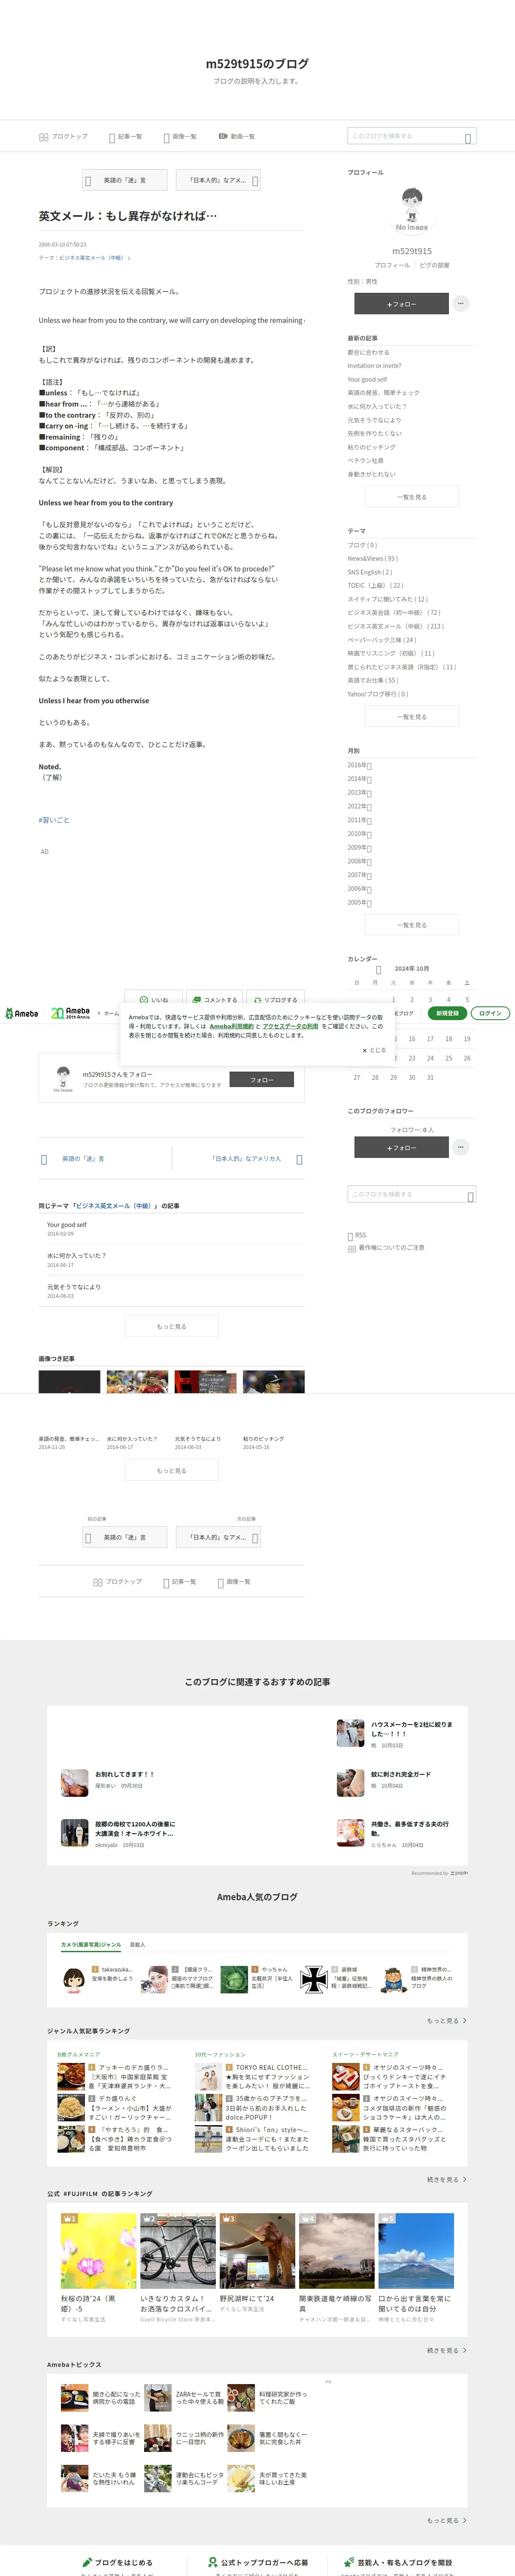
Task: Click 新規登録 in the Ameba header
Action: [x=447, y=1013]
